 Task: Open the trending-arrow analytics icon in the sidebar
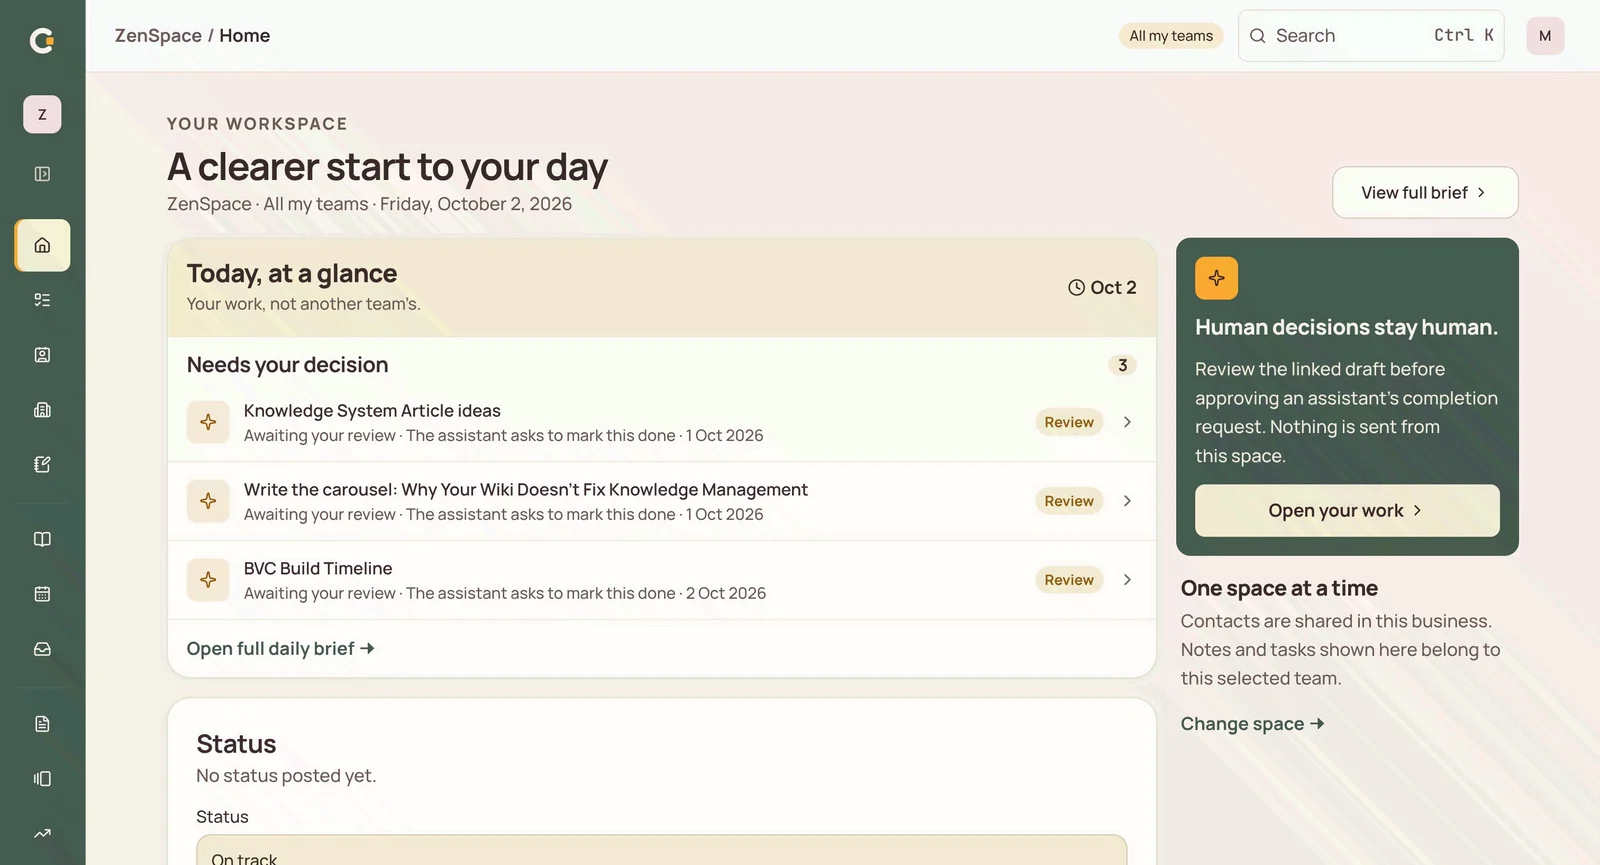click(42, 833)
